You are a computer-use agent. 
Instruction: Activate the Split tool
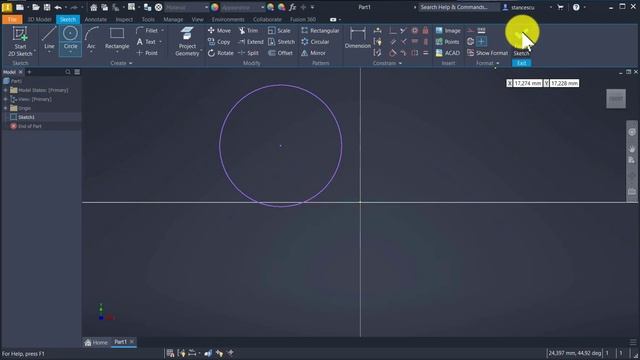(x=248, y=53)
